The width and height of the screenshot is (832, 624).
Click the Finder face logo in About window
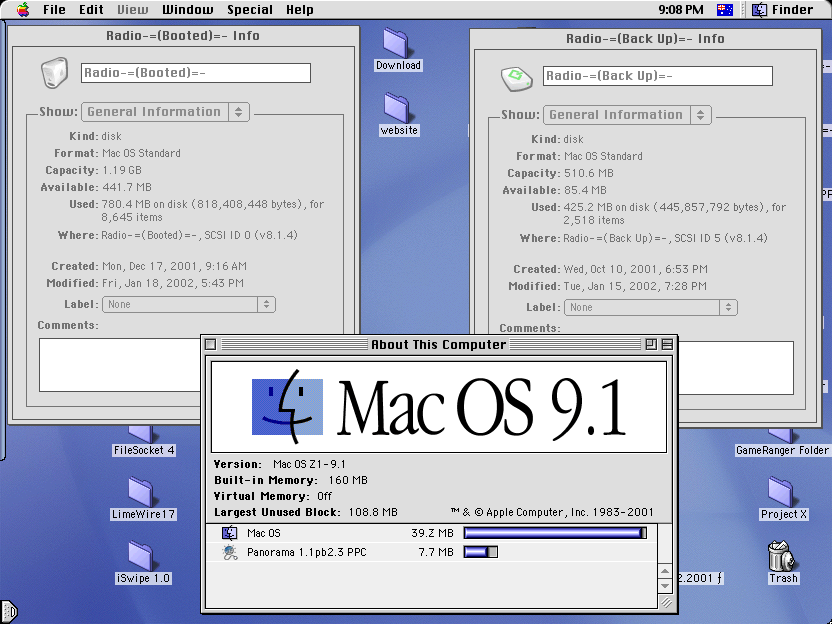(287, 407)
